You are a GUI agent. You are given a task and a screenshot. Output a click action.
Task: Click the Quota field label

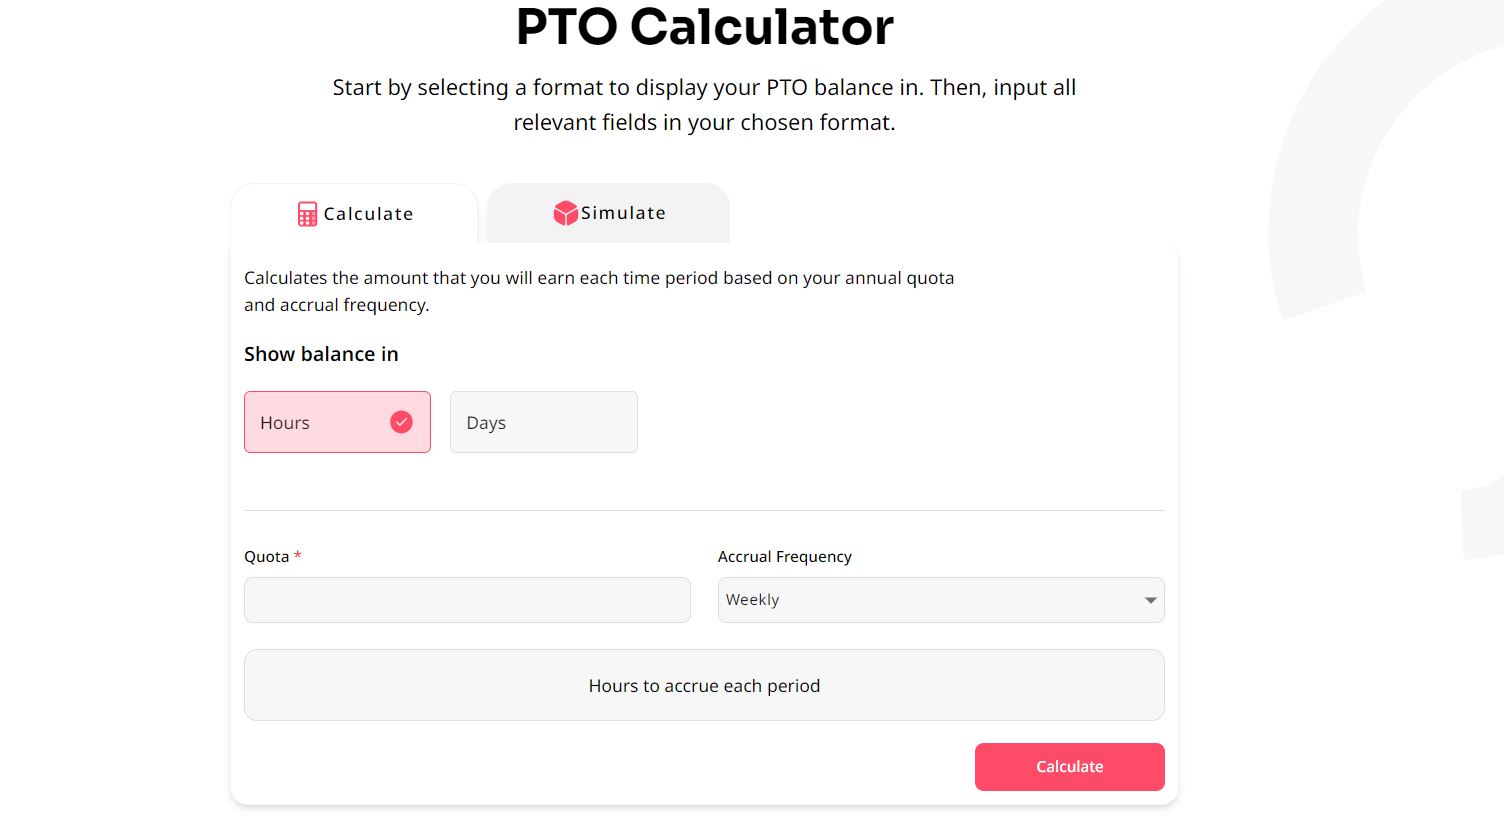tap(266, 557)
